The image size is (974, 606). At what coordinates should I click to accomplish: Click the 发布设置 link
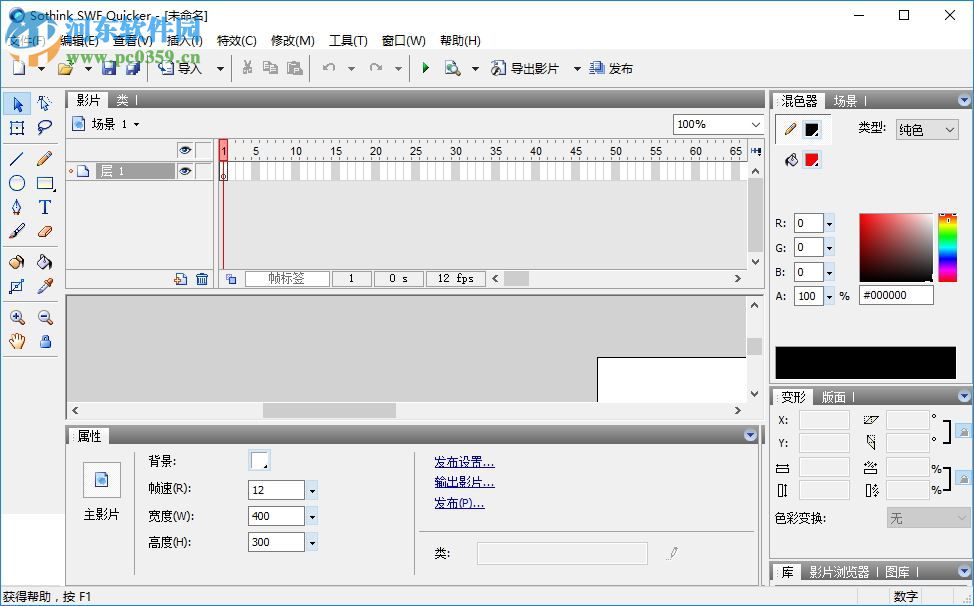[466, 462]
